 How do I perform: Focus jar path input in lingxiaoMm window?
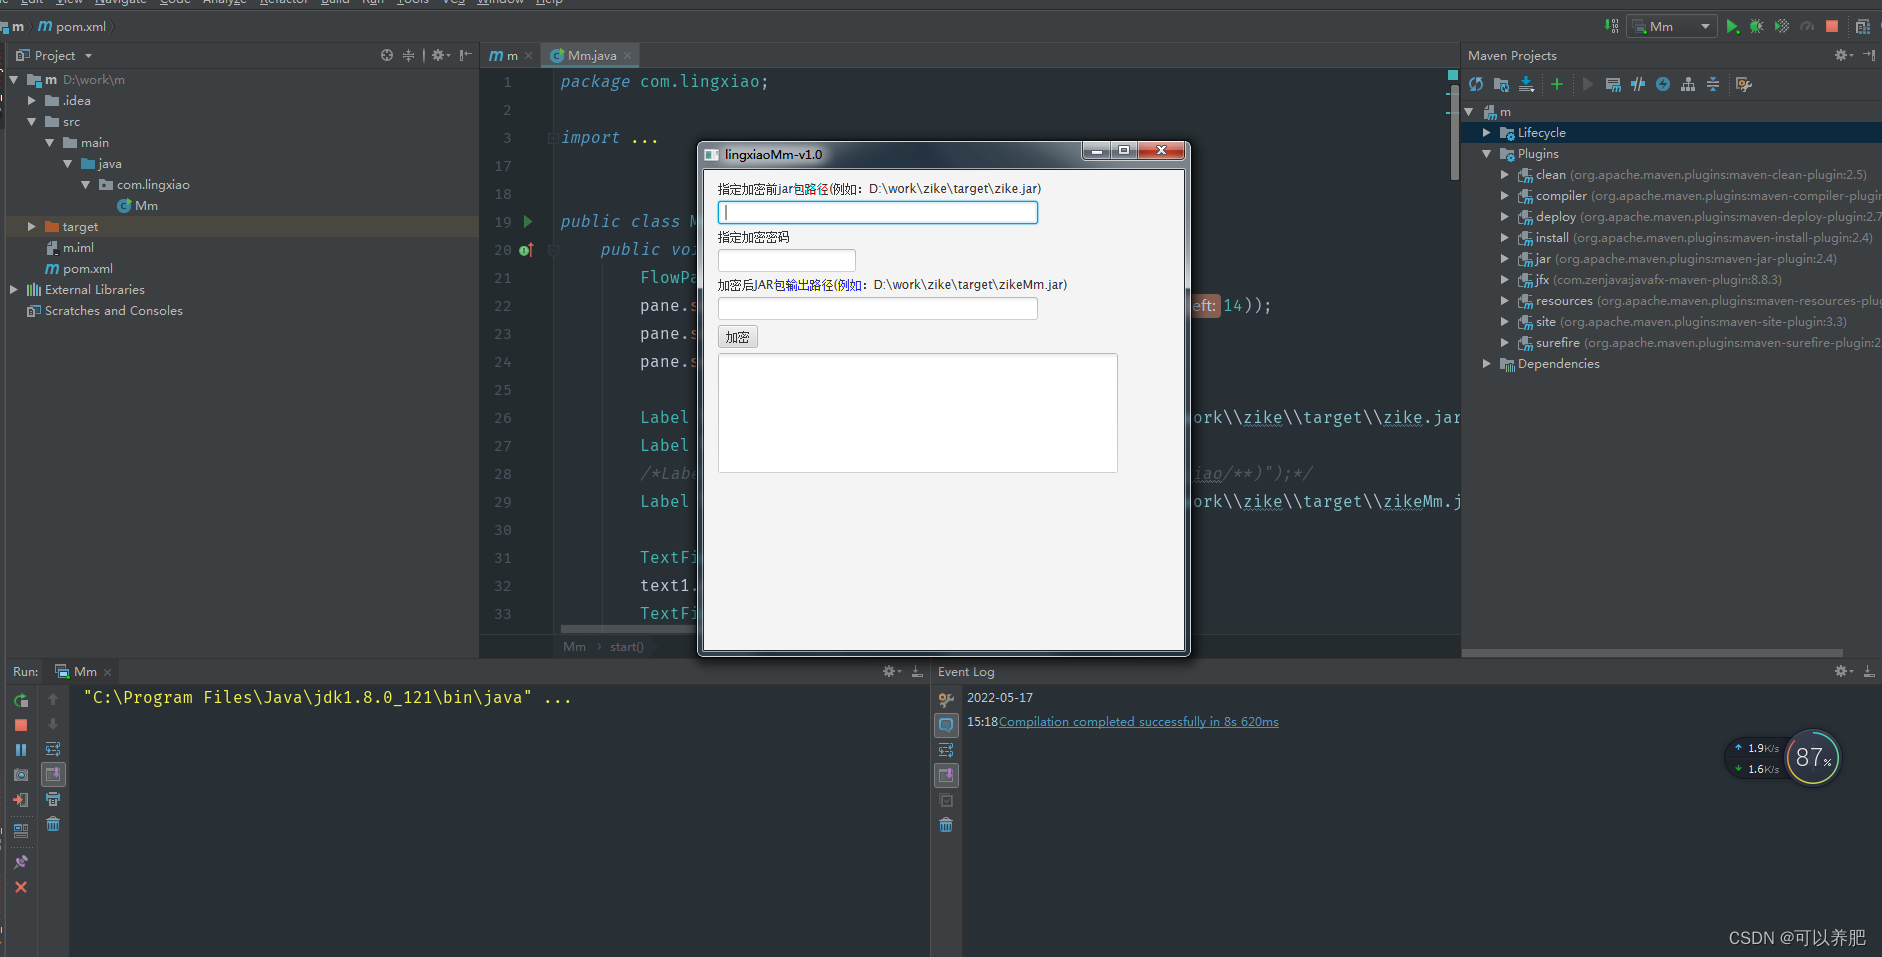pos(878,212)
